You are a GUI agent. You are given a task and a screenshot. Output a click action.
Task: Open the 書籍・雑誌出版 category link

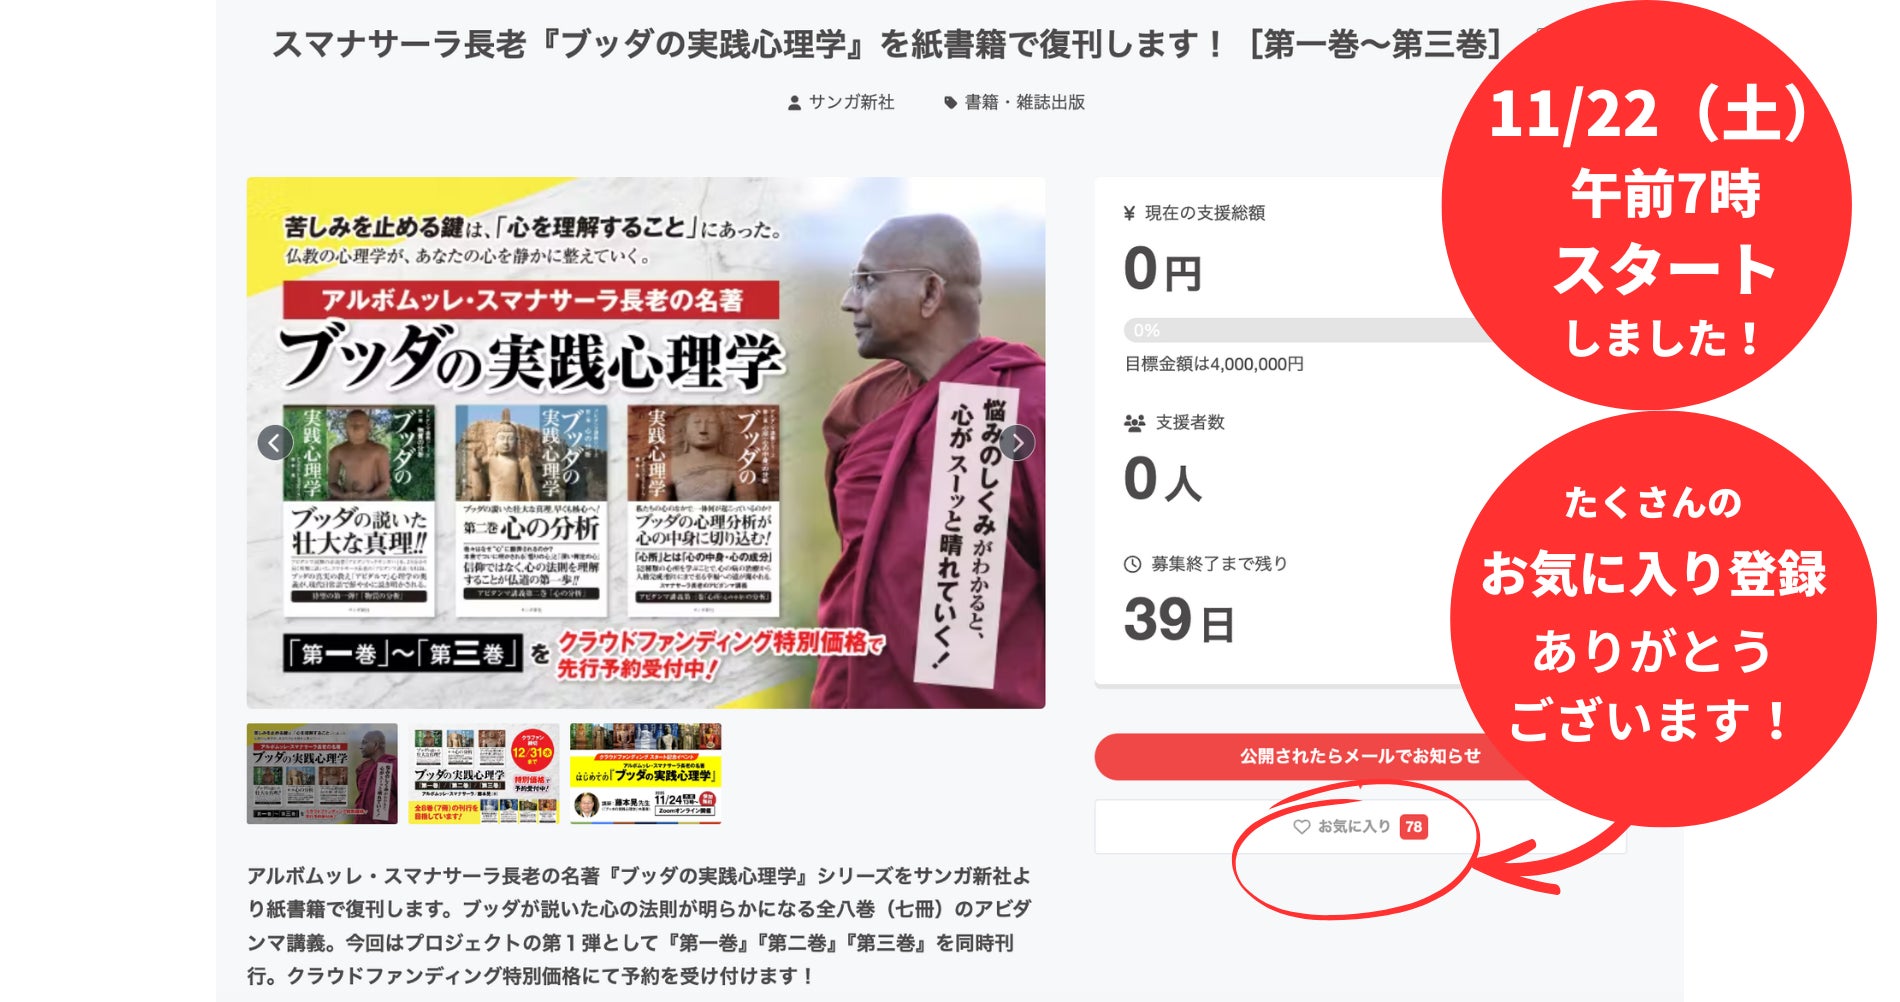click(x=1025, y=102)
